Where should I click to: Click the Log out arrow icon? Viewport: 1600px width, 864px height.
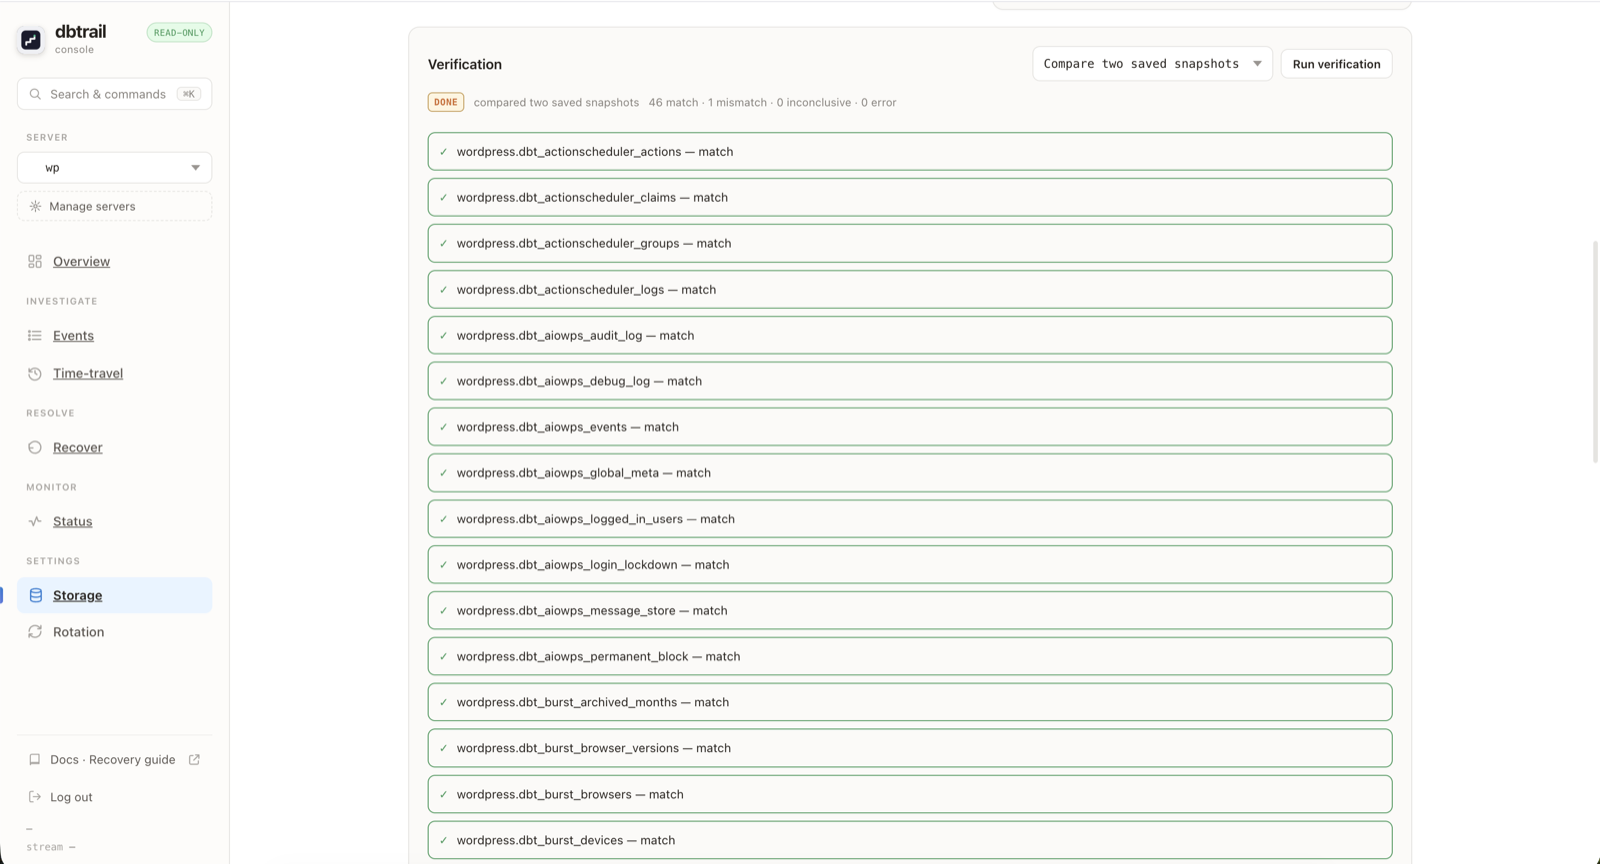(35, 797)
